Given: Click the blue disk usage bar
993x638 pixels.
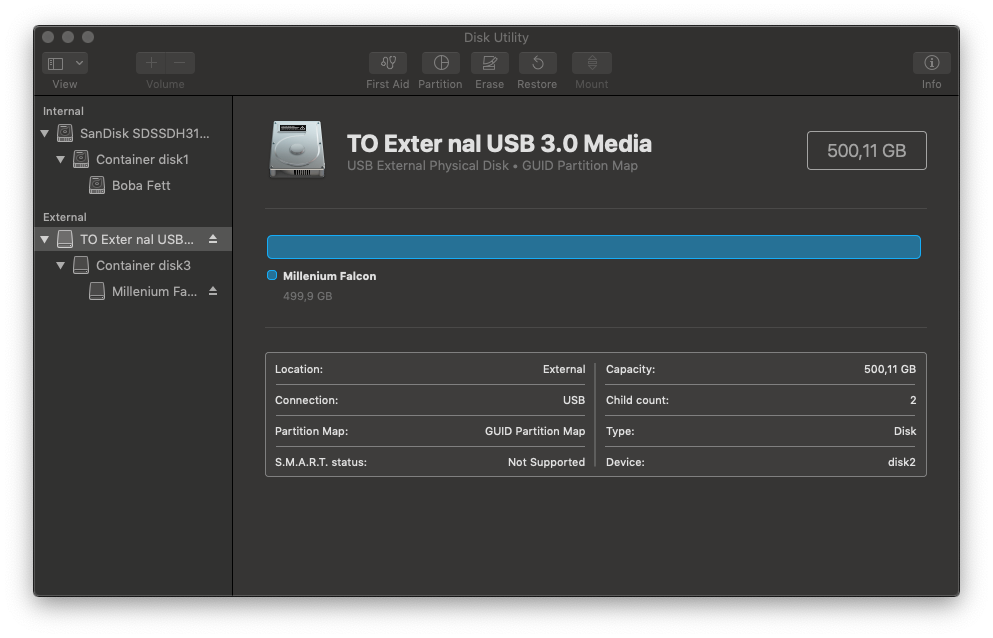Looking at the screenshot, I should coord(593,246).
